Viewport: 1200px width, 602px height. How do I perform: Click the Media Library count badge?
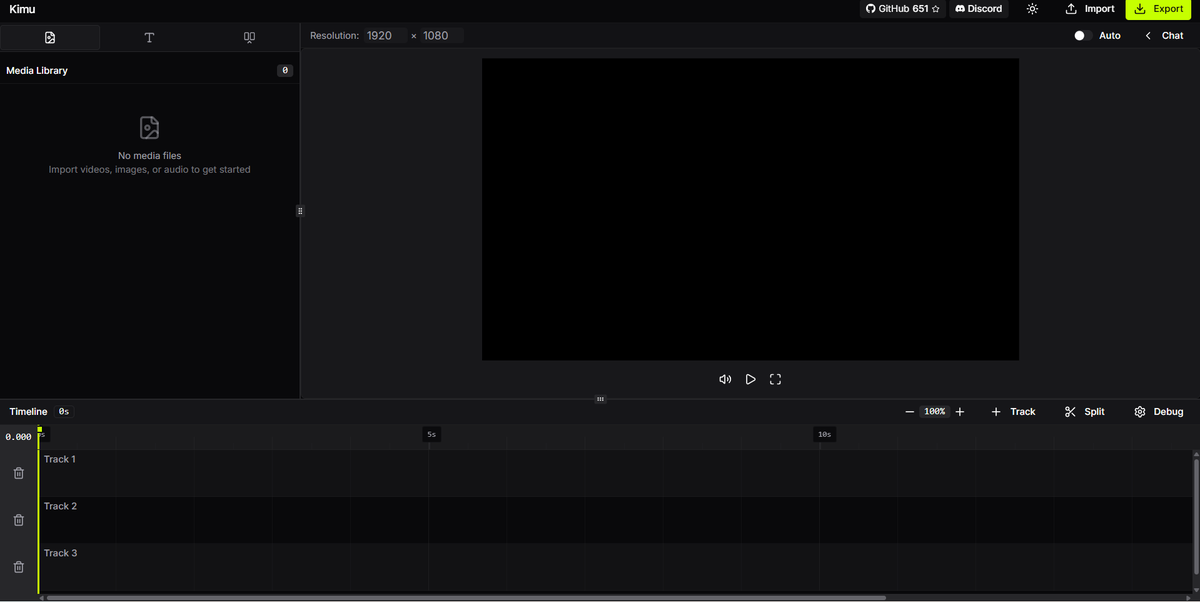coord(285,71)
